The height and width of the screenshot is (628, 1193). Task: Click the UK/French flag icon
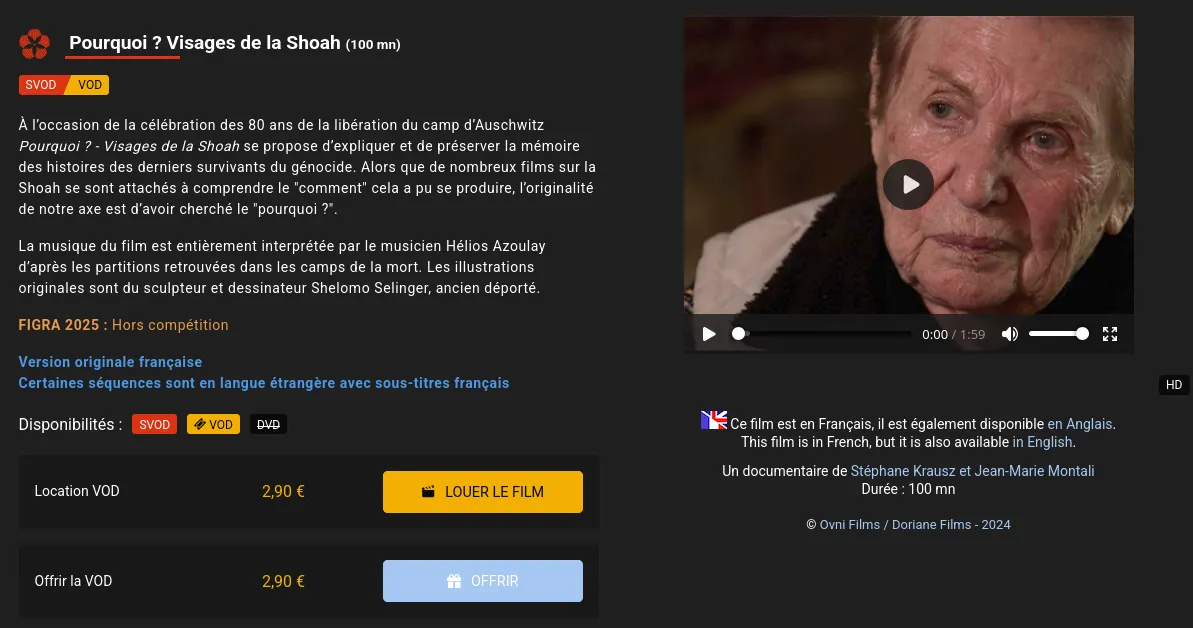point(714,419)
